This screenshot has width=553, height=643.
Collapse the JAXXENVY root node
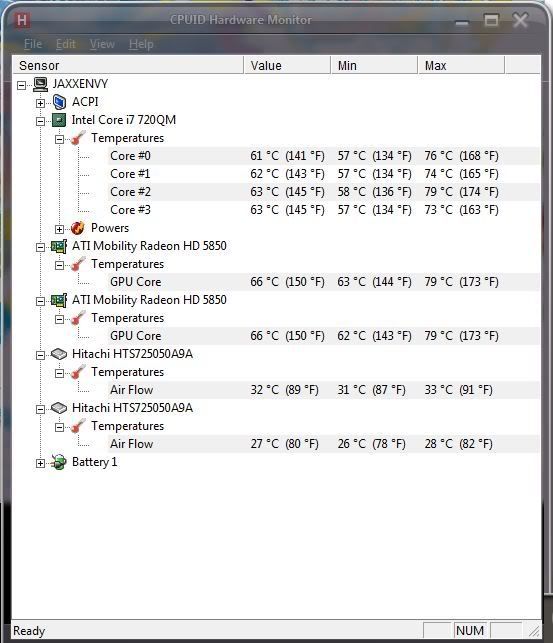click(x=21, y=85)
